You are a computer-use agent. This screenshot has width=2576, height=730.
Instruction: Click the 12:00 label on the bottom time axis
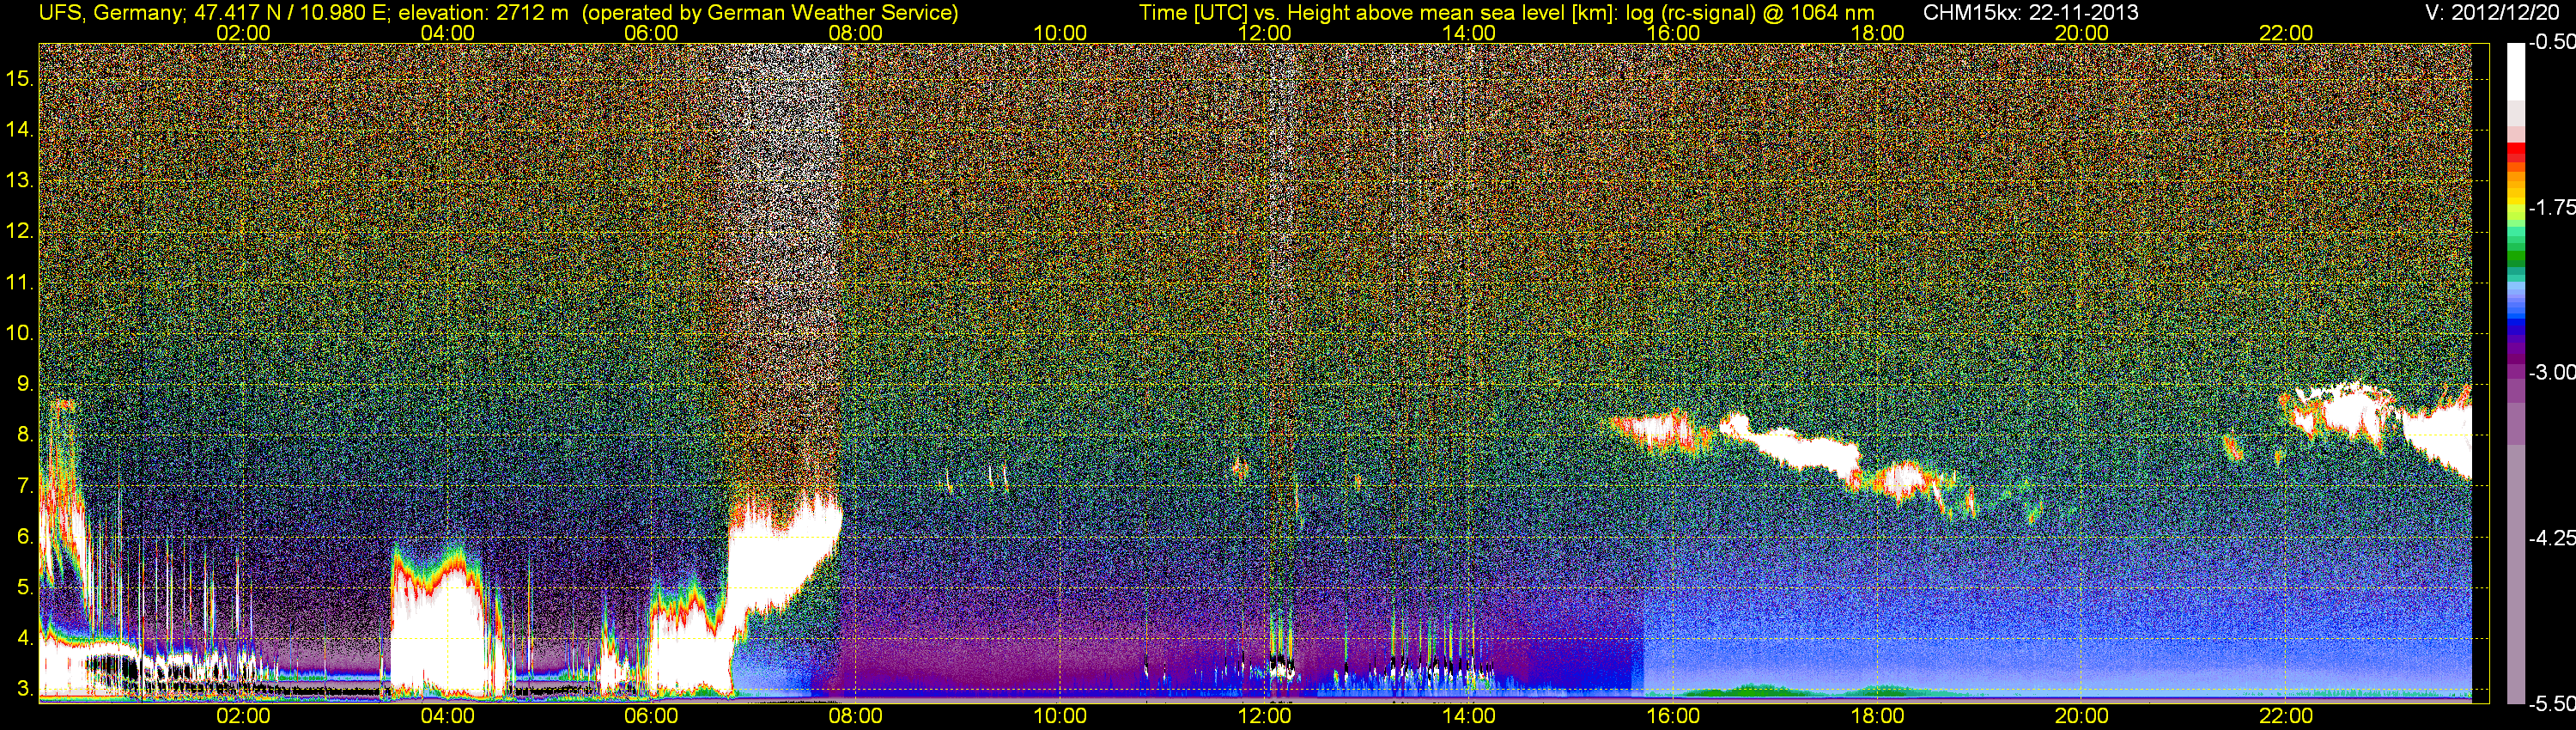click(x=1264, y=716)
